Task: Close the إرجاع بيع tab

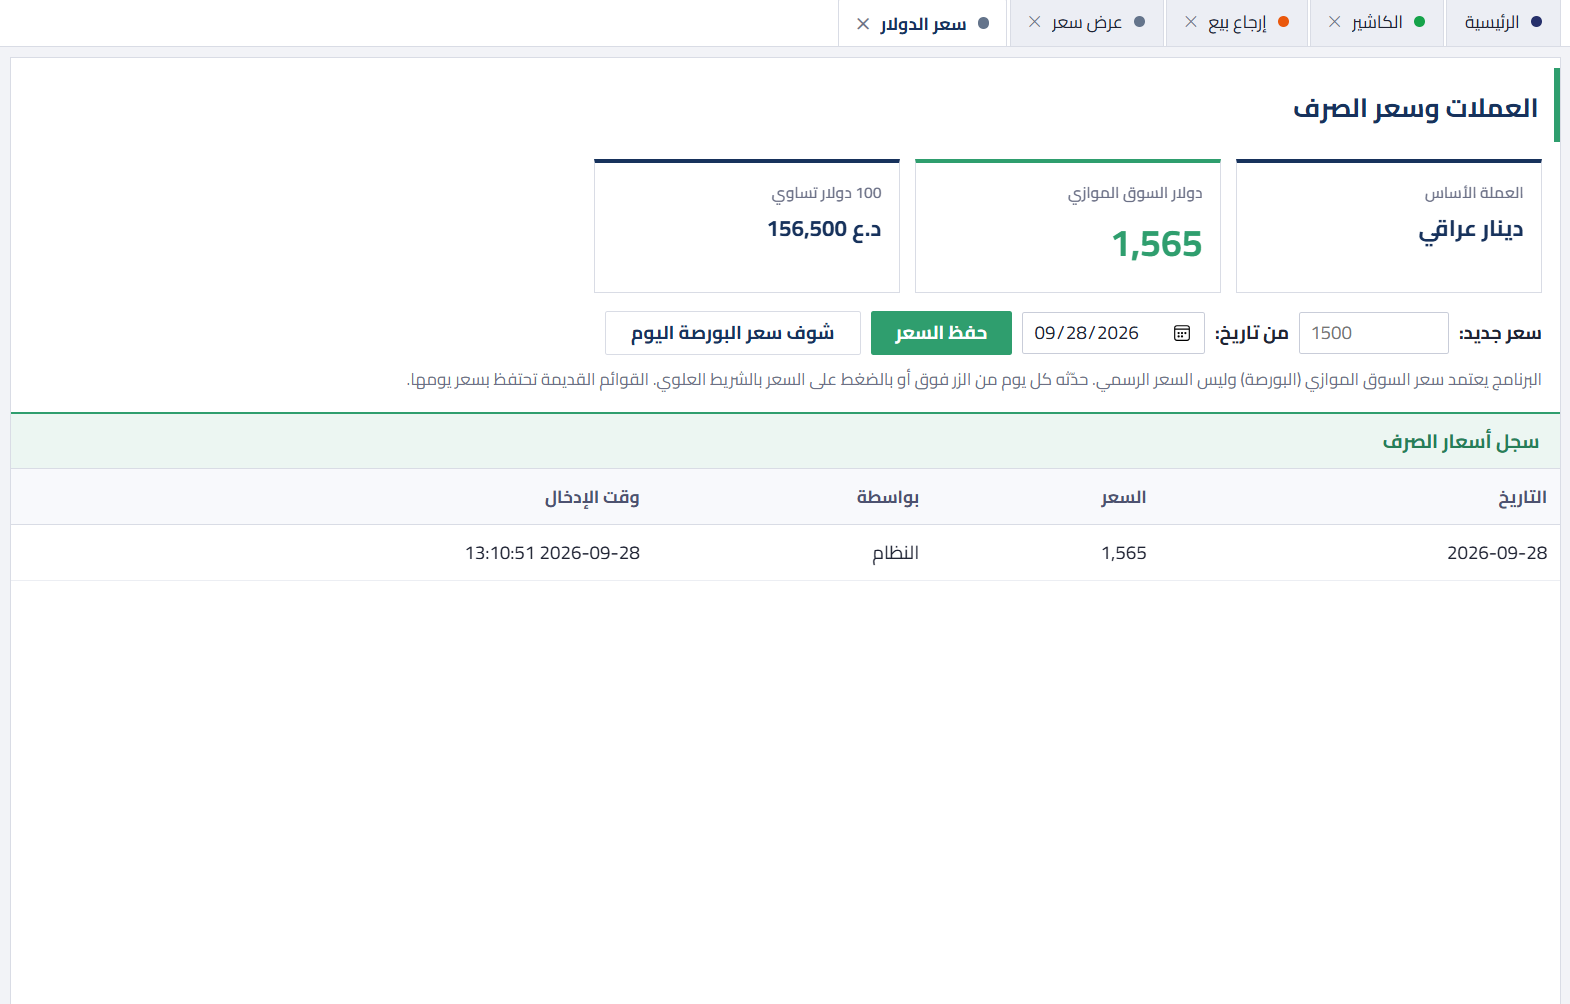Action: tap(1191, 22)
